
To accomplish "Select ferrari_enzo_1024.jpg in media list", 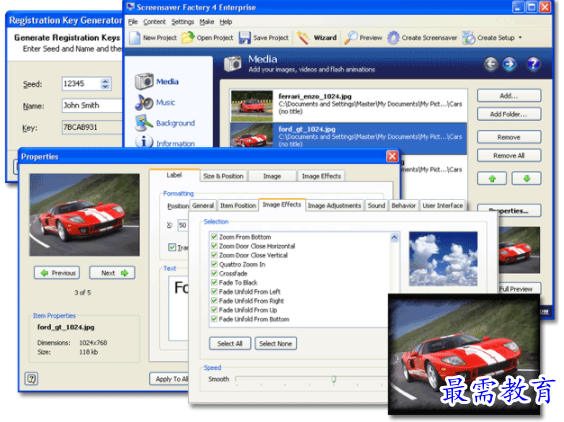I will pyautogui.click(x=348, y=105).
